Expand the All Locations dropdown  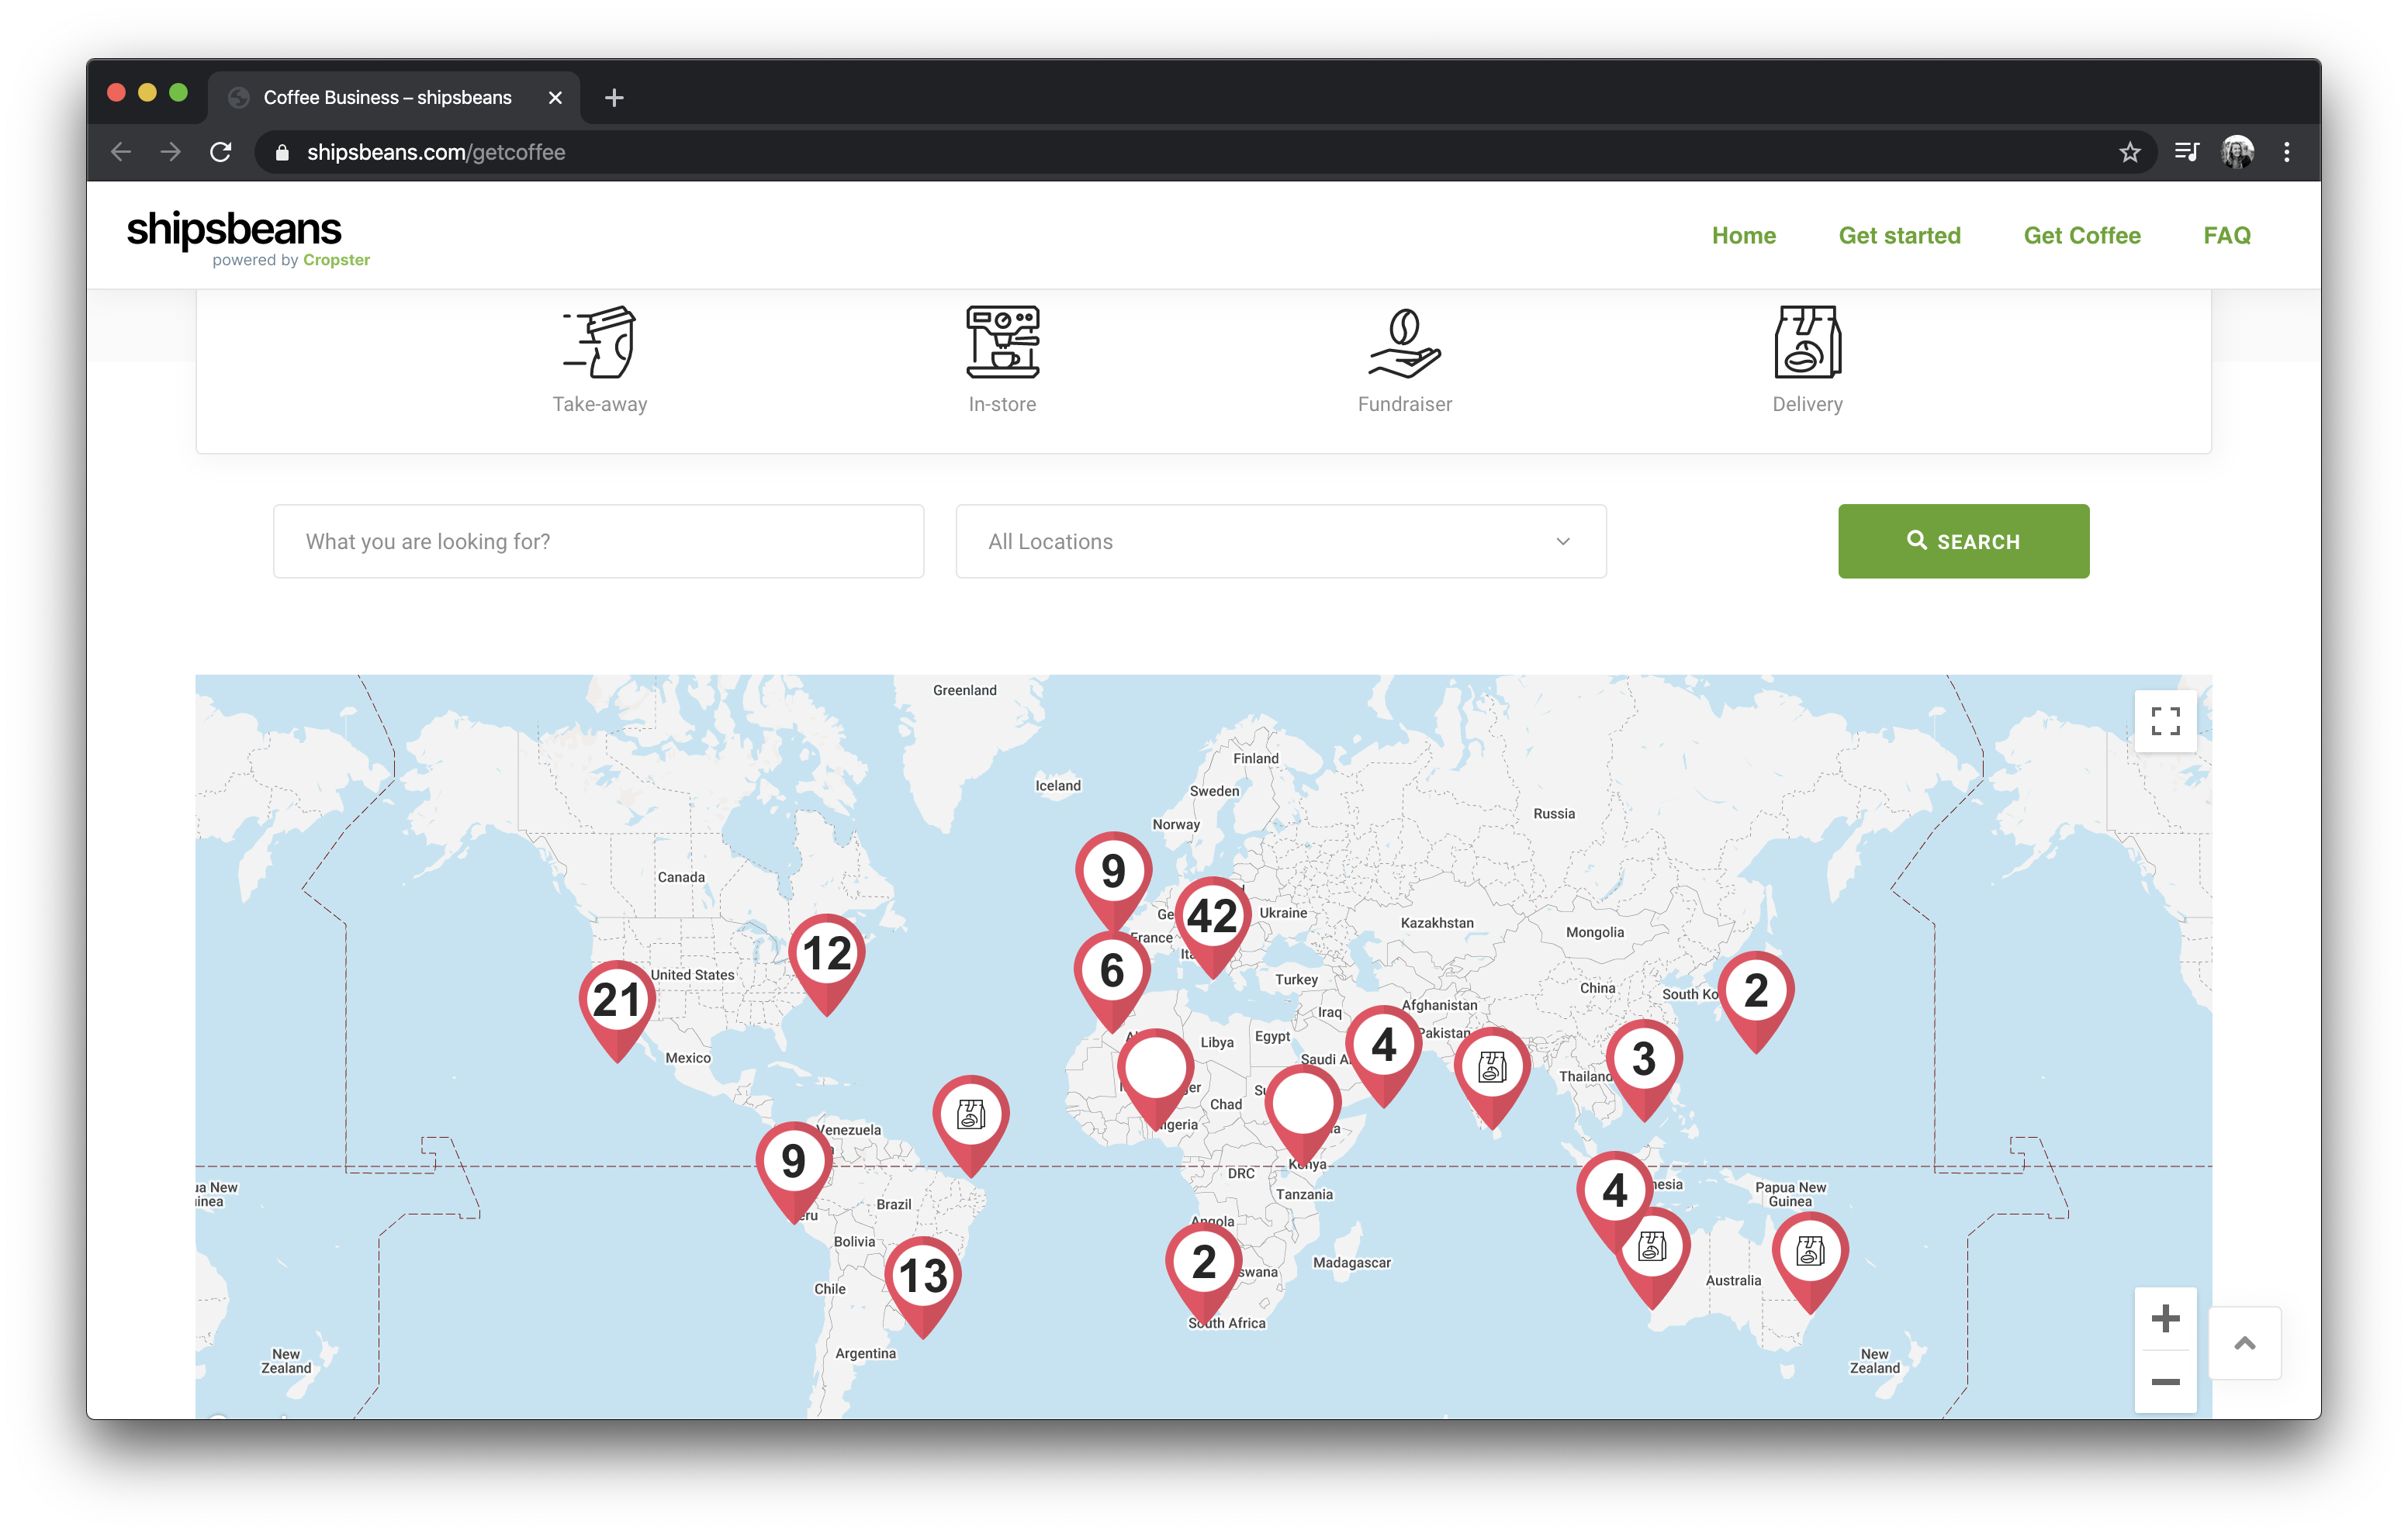1281,541
